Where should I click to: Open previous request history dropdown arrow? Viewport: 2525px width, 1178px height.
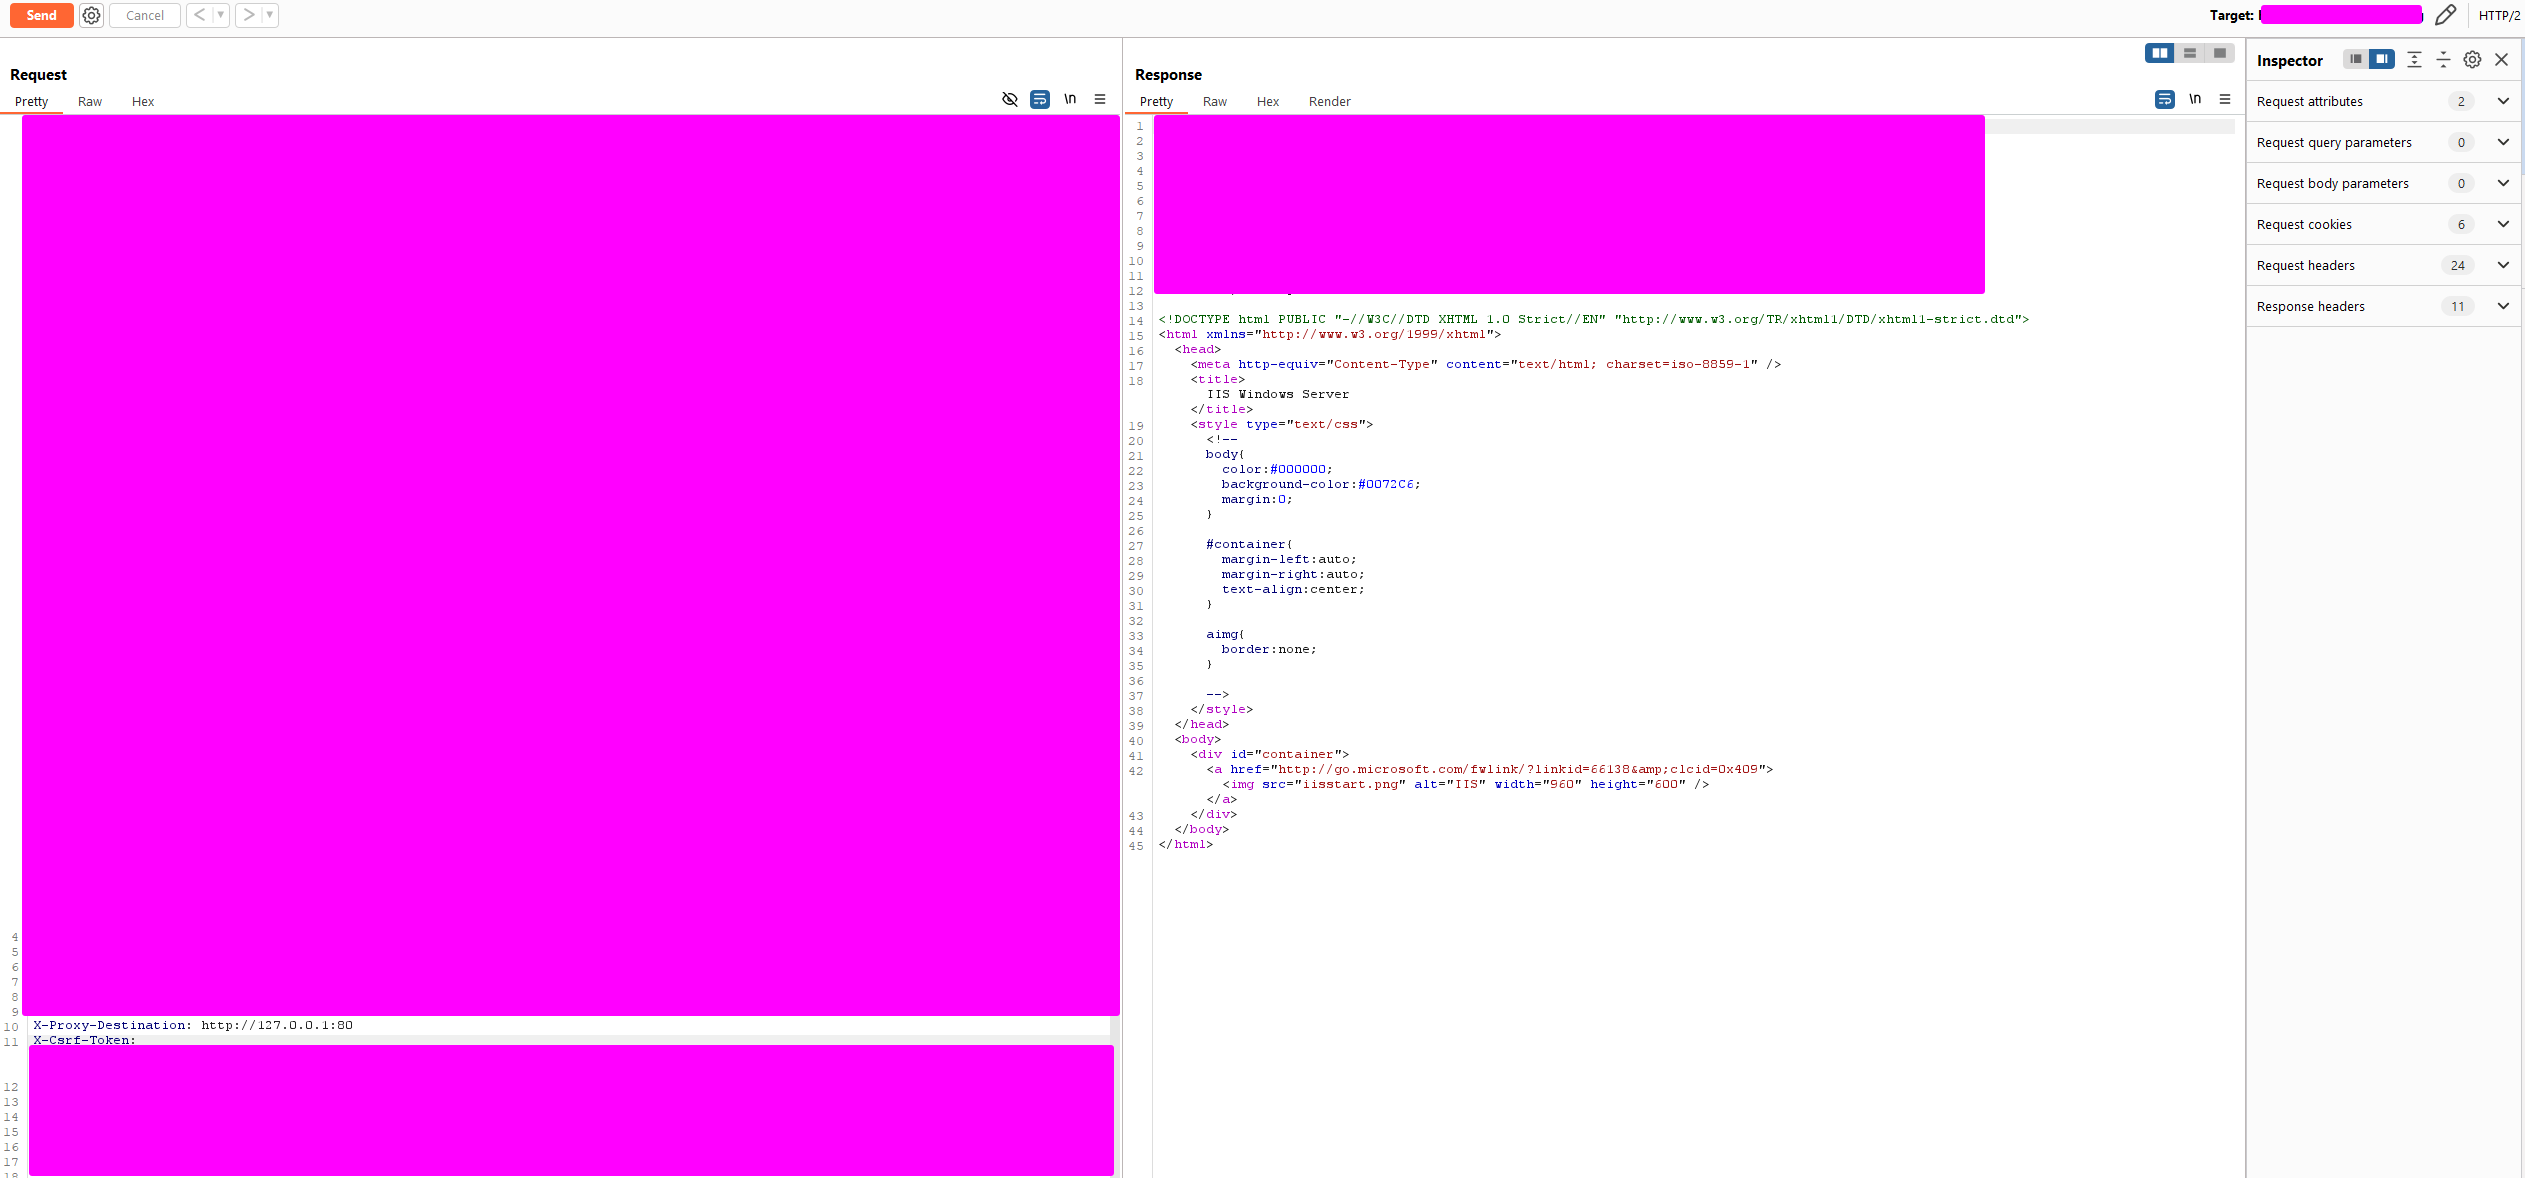221,15
